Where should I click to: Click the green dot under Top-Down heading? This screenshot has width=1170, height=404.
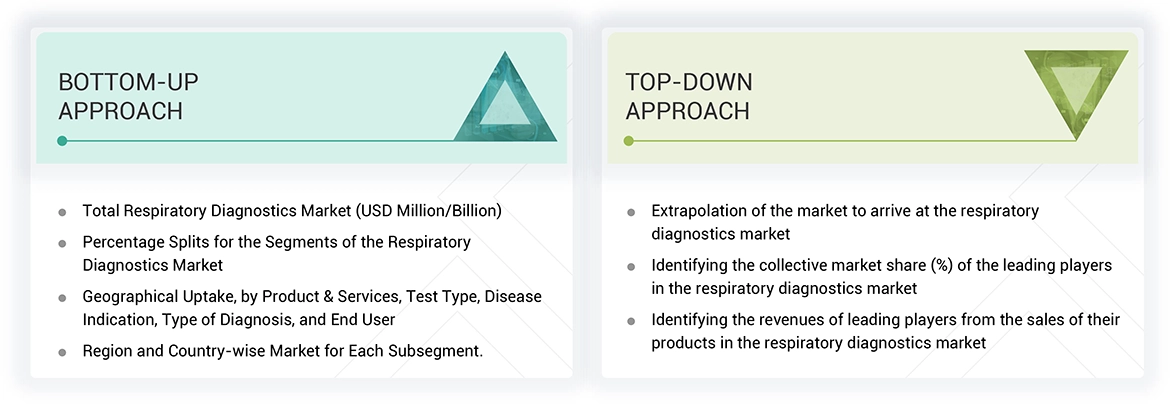pyautogui.click(x=629, y=141)
